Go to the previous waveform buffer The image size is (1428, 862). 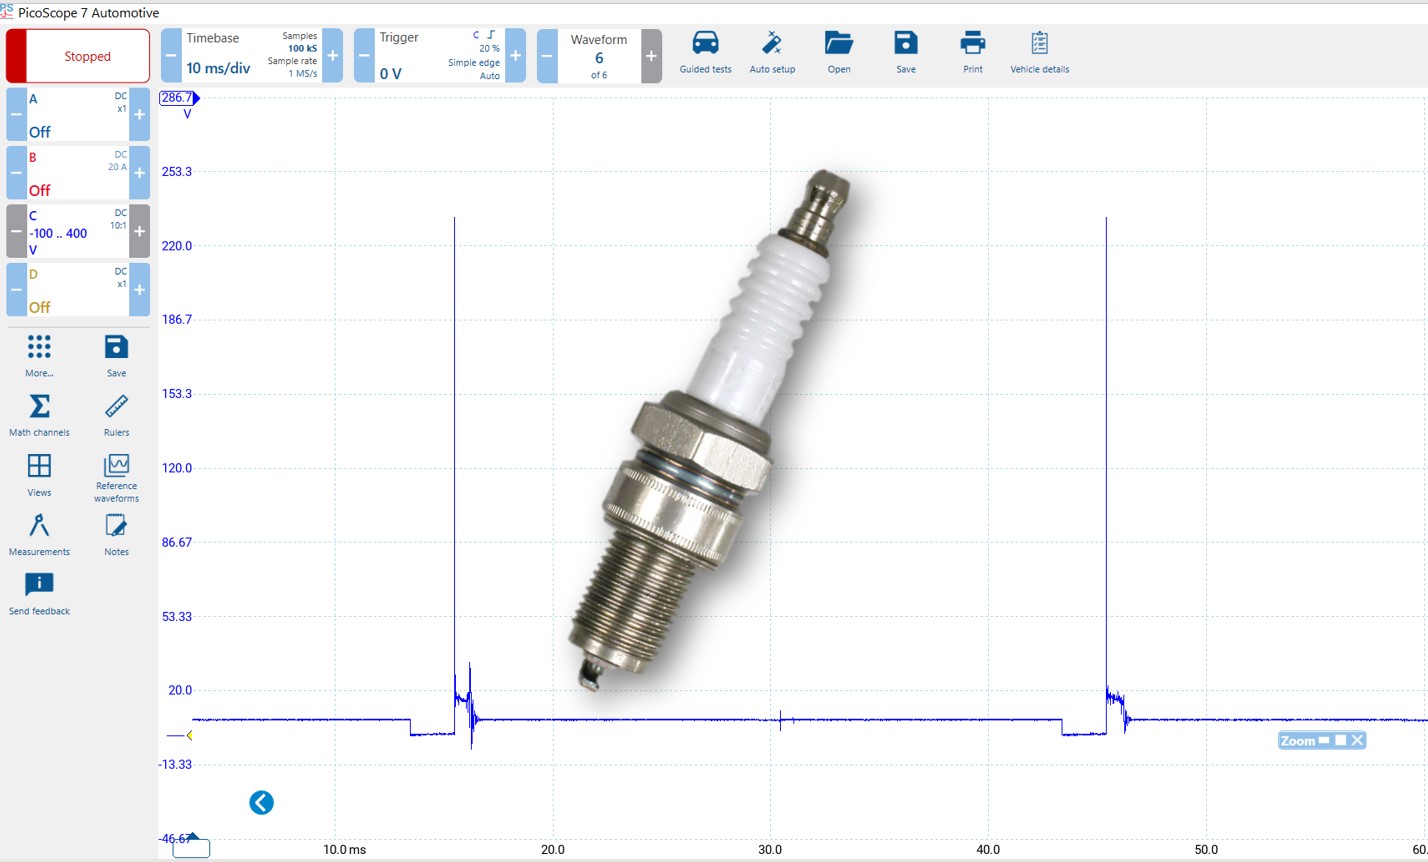(547, 56)
